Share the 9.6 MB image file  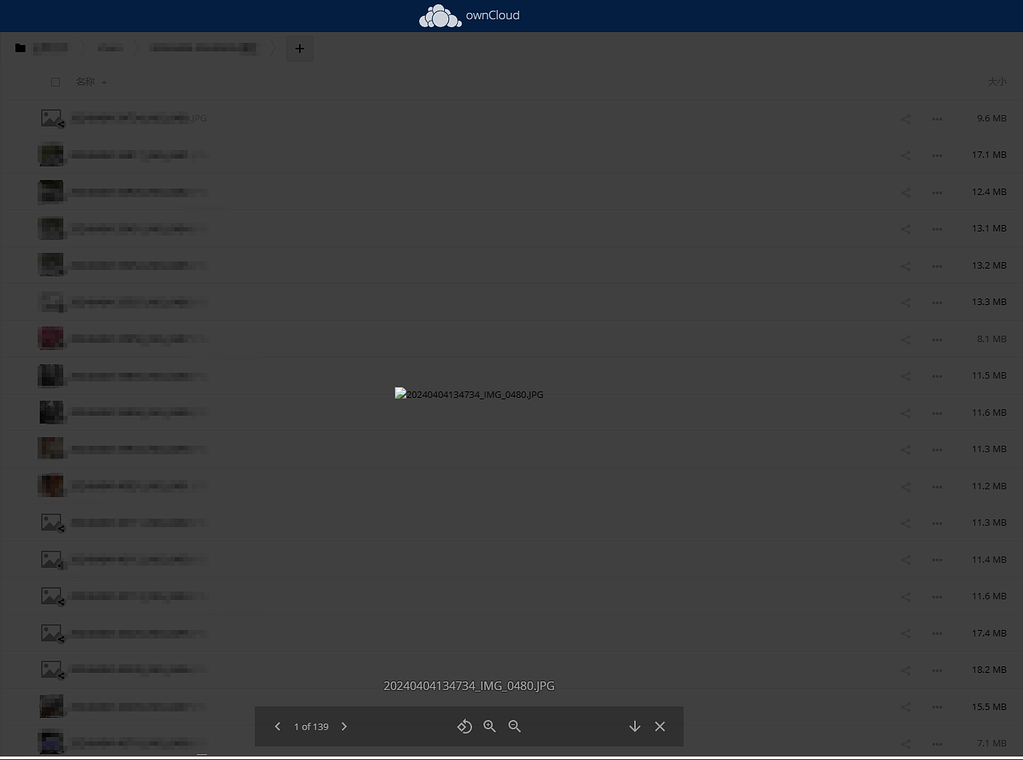coord(905,118)
